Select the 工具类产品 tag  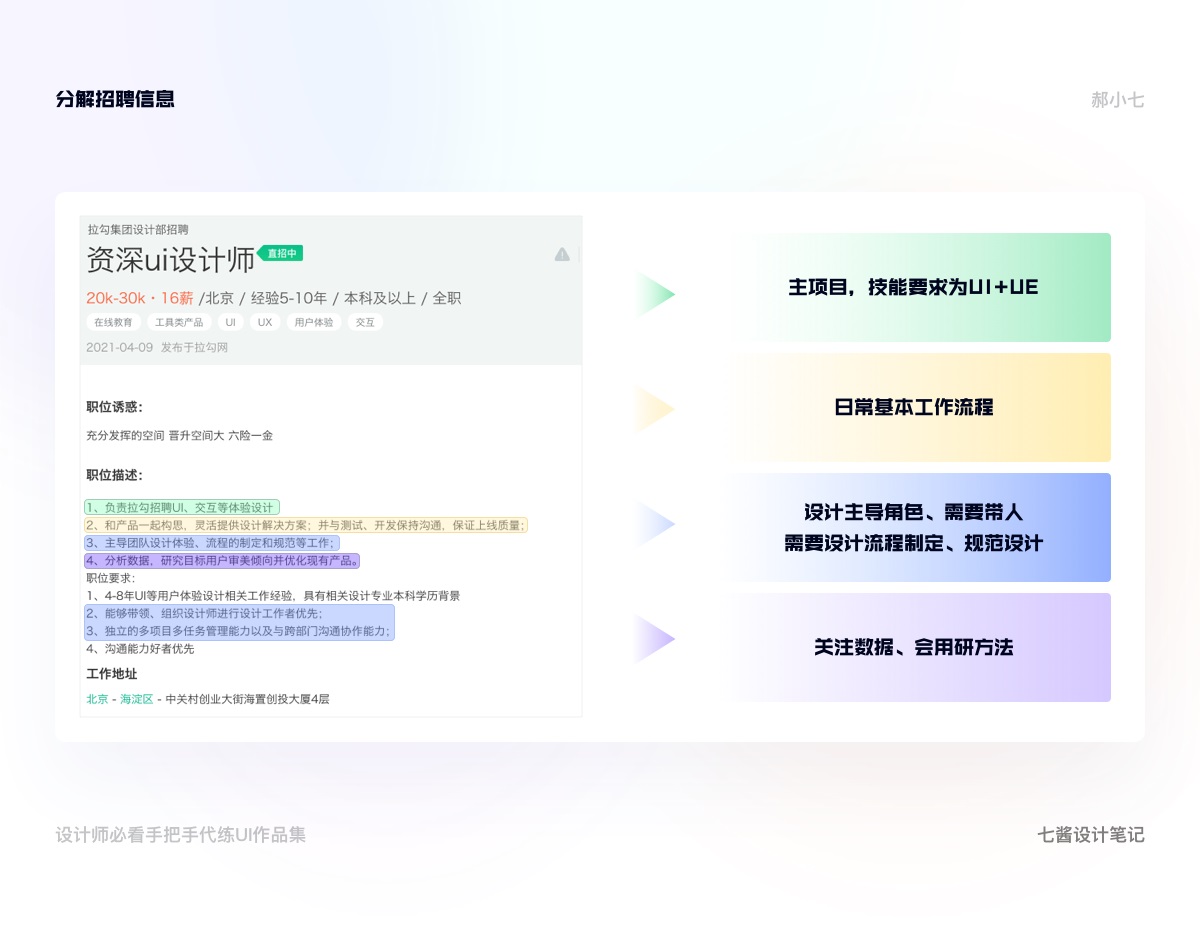click(179, 323)
